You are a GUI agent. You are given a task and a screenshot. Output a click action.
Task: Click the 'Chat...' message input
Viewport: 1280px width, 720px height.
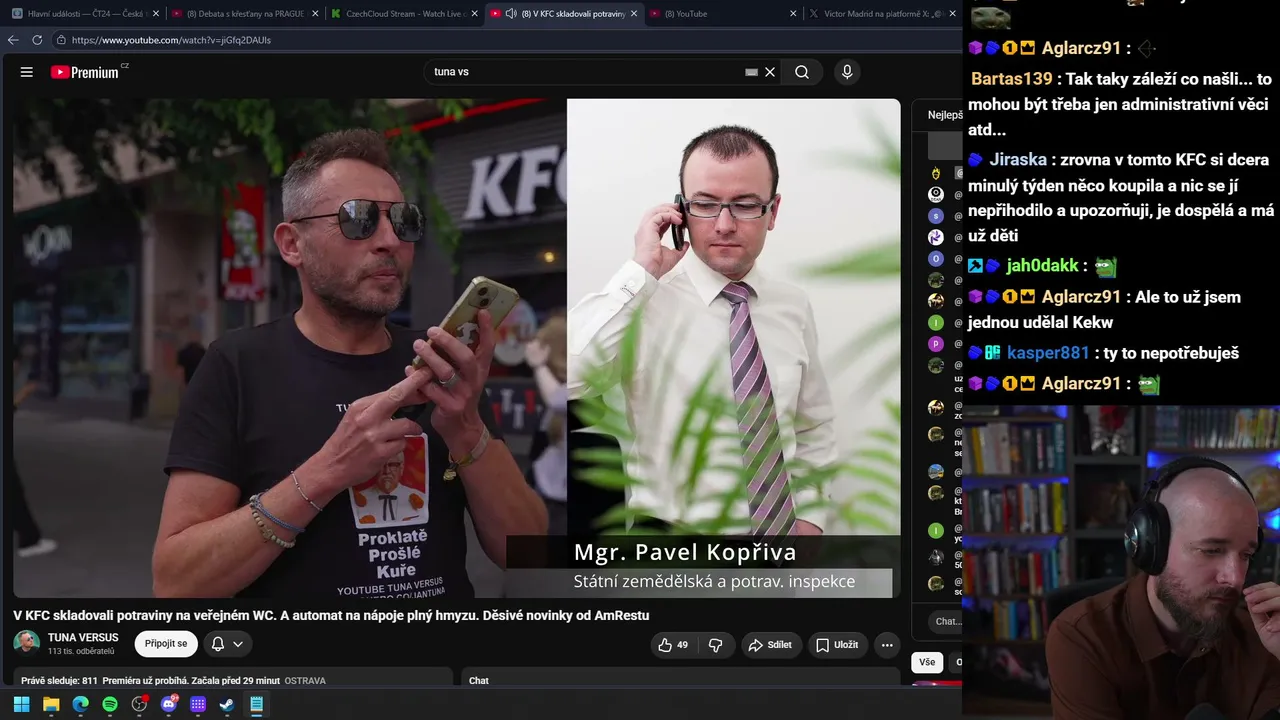(x=946, y=621)
